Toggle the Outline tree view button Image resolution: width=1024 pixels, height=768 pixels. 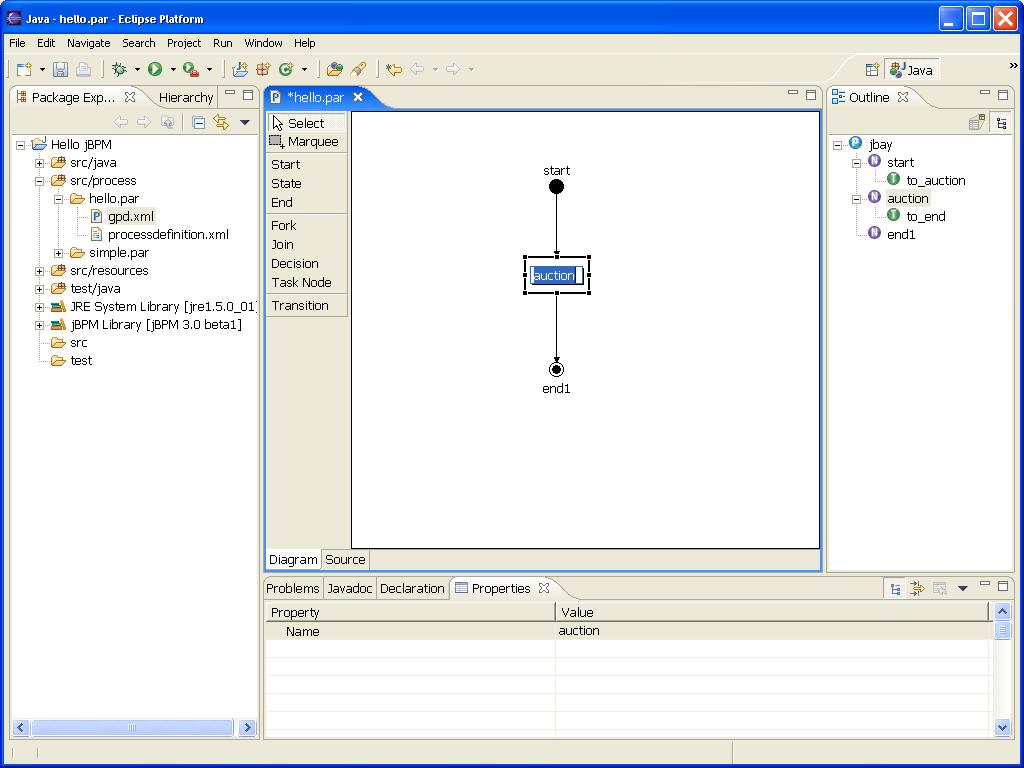pyautogui.click(x=1001, y=123)
